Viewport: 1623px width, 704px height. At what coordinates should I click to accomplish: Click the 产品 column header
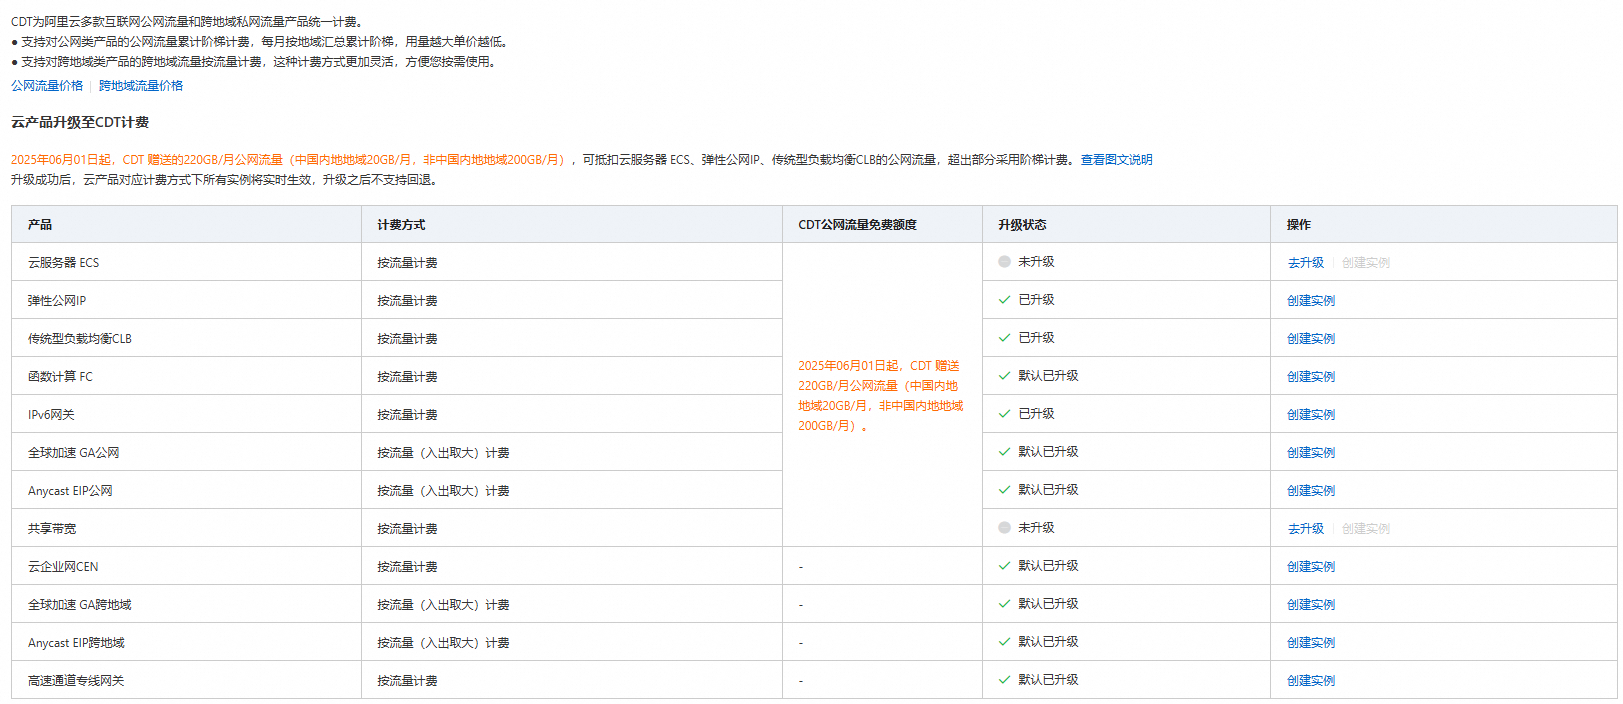click(186, 225)
